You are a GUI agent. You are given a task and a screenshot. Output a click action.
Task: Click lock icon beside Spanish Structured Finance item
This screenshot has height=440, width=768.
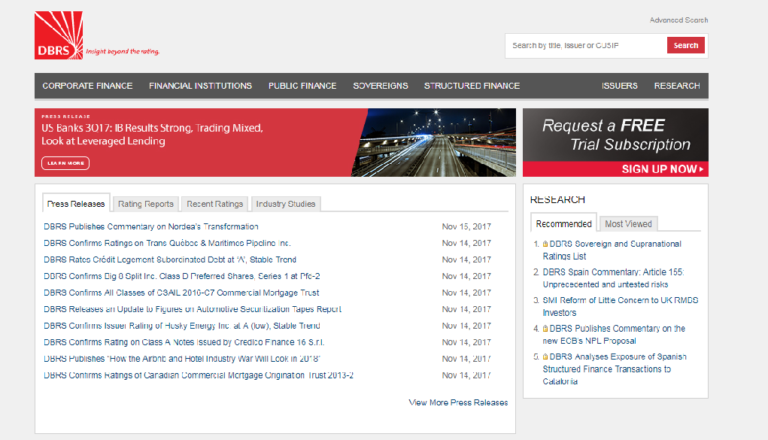coord(545,357)
